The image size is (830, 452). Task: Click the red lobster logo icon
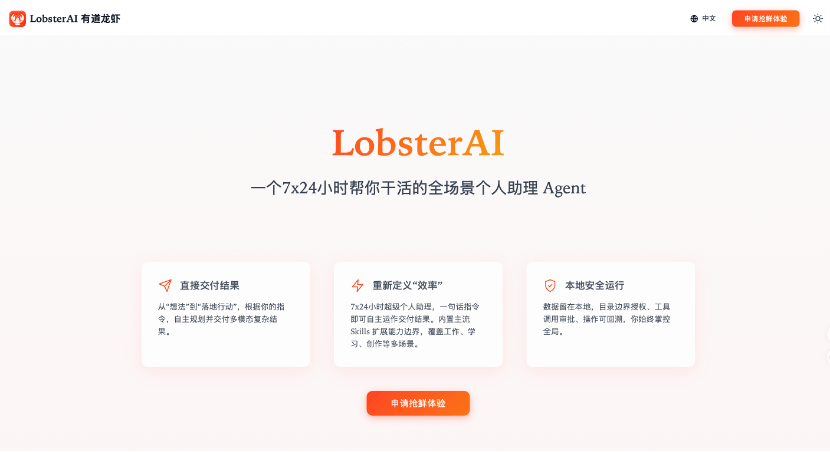pyautogui.click(x=17, y=19)
